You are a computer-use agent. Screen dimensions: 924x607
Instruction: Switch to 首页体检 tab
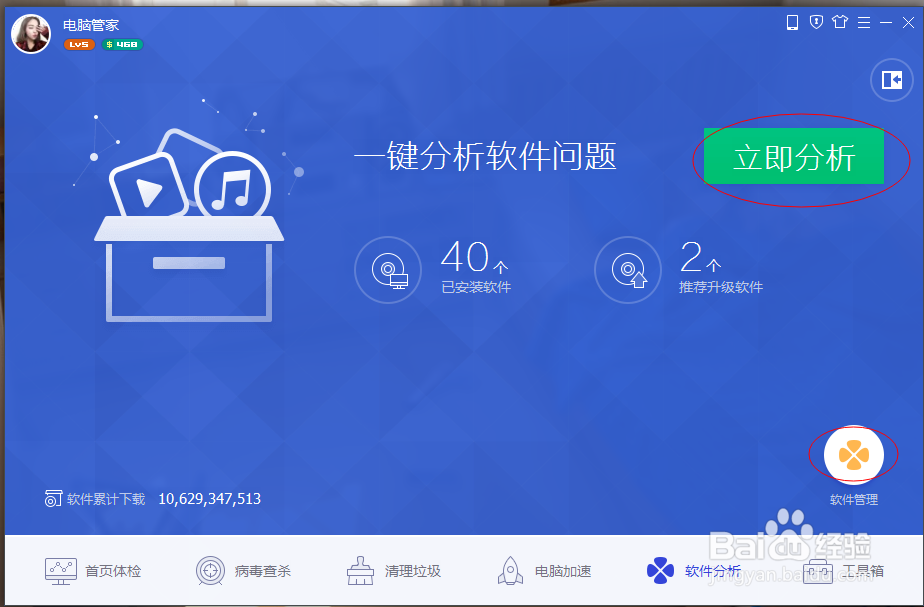tap(93, 571)
